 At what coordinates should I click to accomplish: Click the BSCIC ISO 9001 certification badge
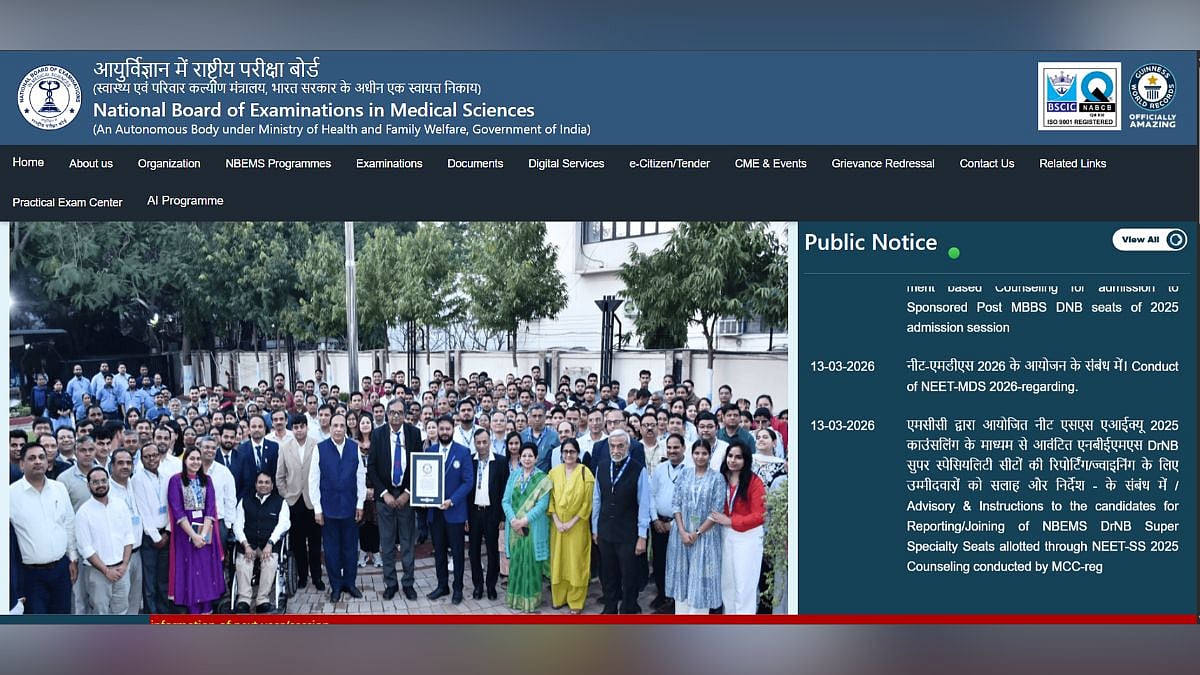point(1079,96)
